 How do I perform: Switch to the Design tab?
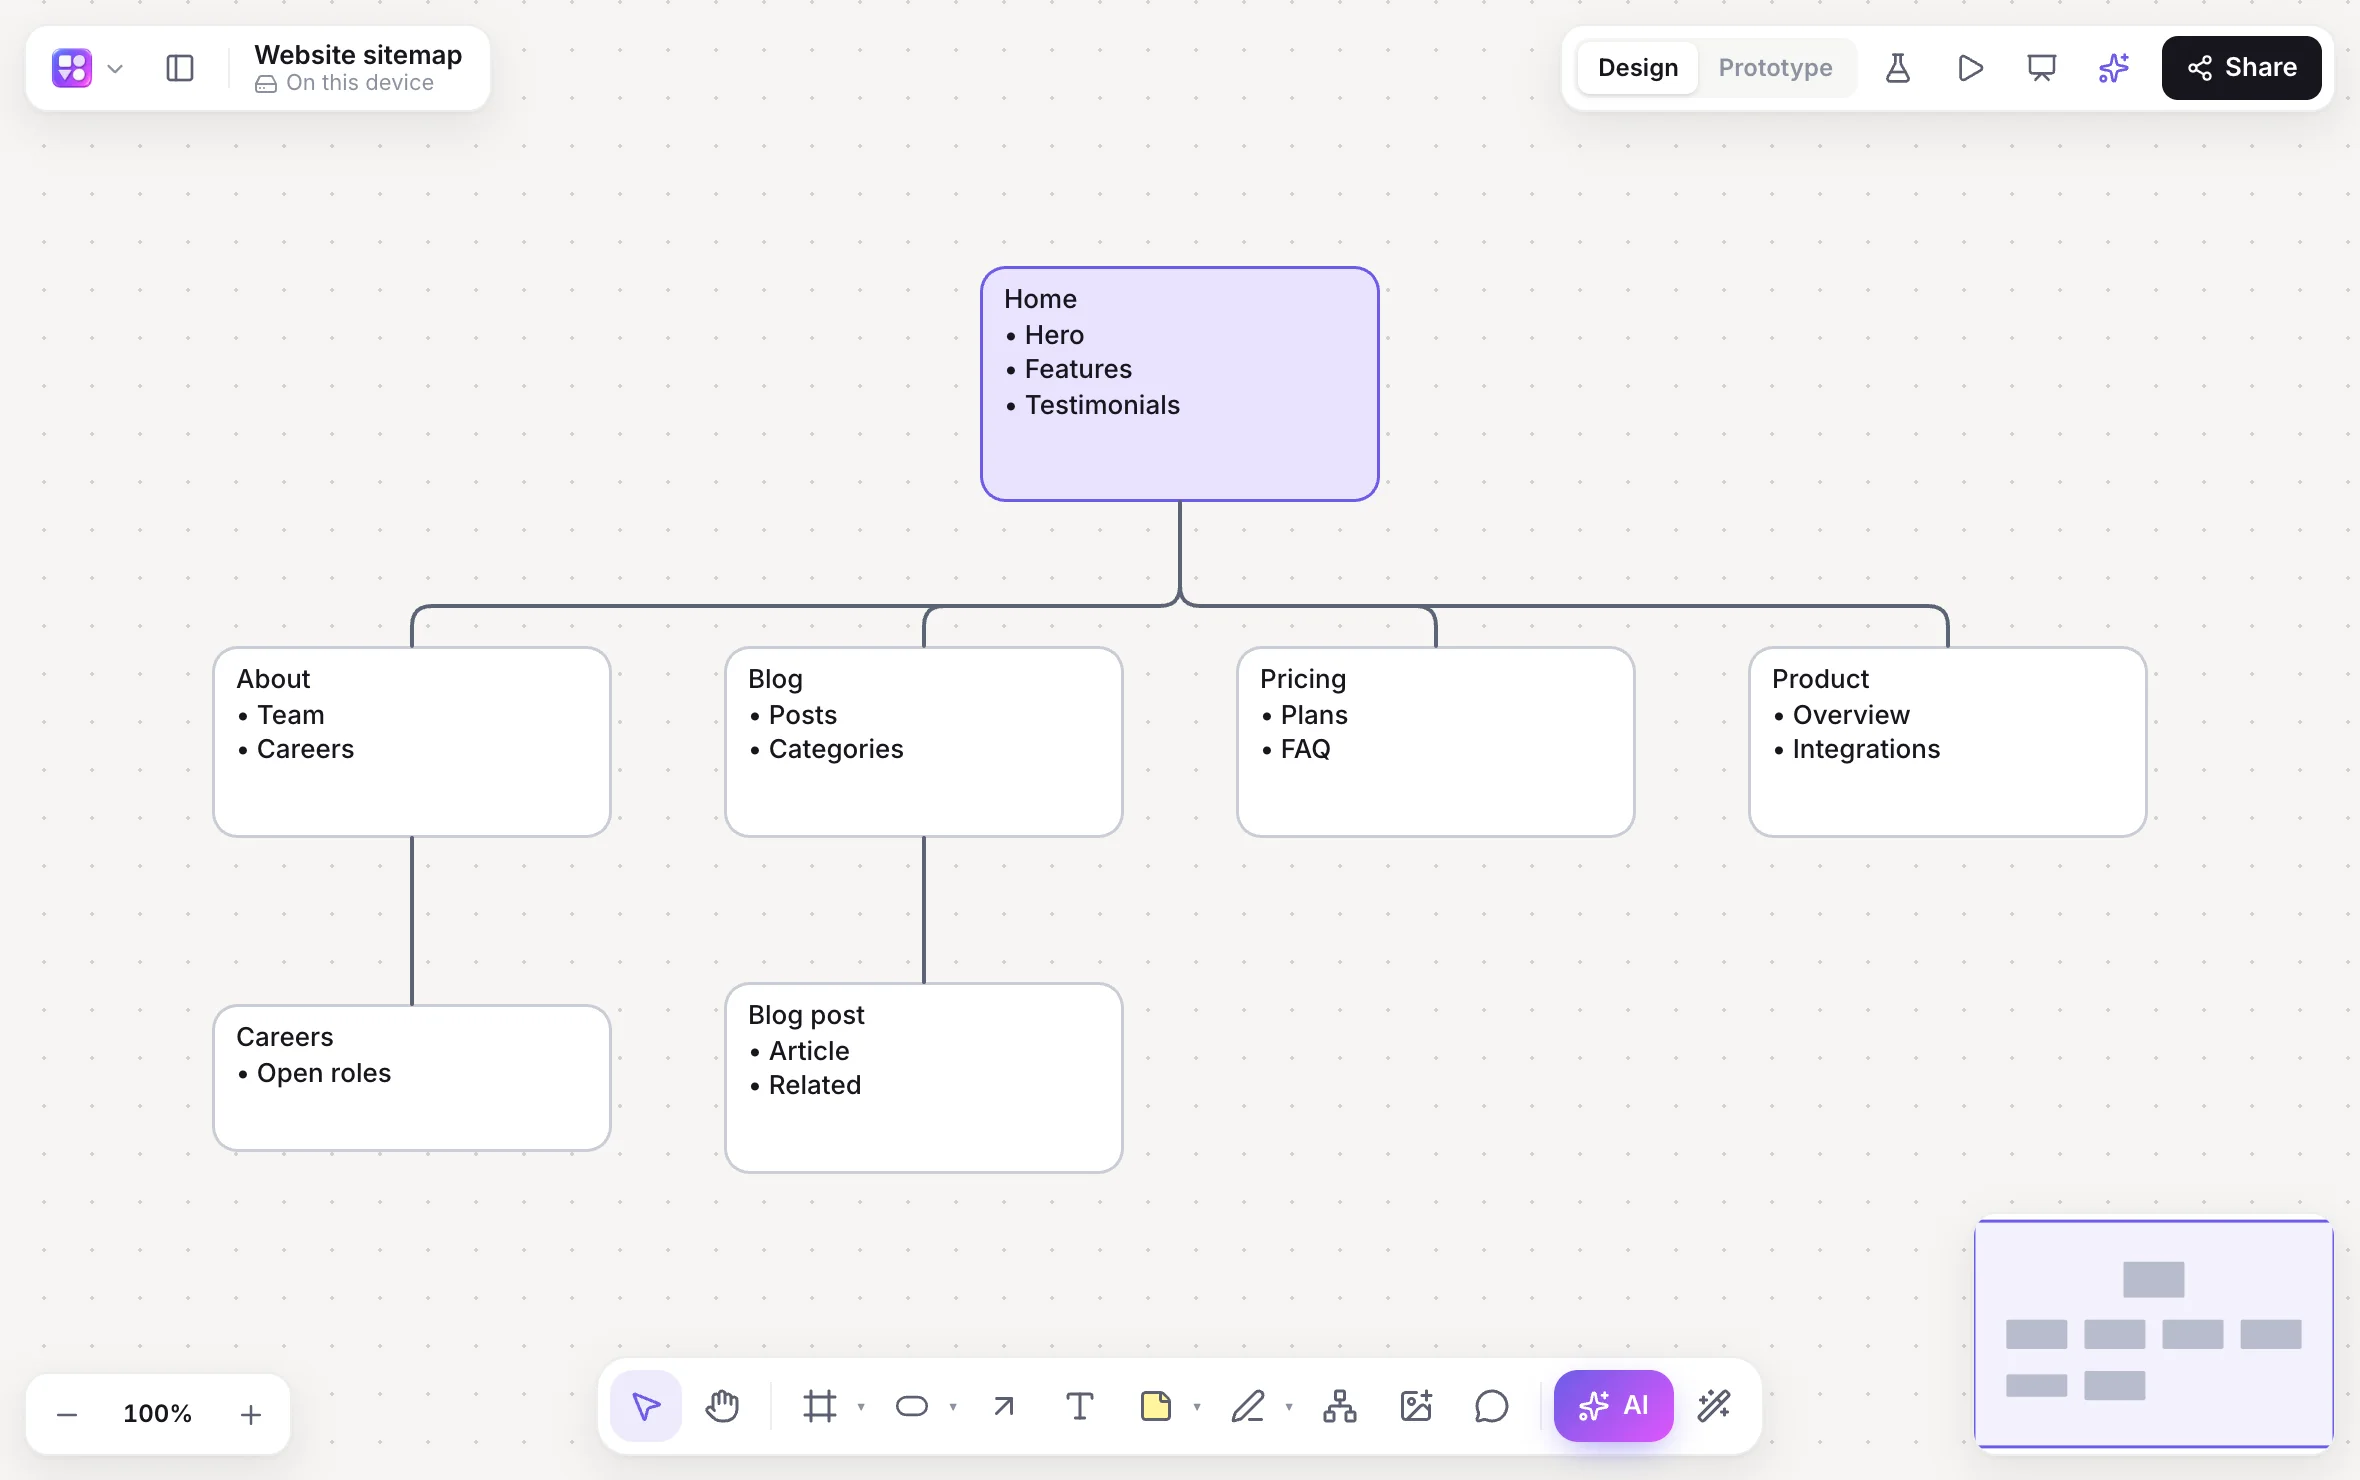(x=1638, y=68)
